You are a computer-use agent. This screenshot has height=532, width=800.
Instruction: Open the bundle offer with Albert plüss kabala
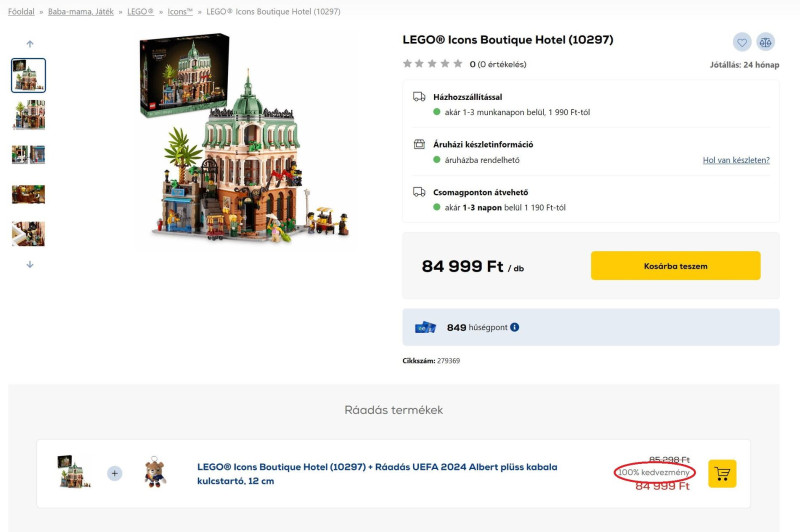377,473
